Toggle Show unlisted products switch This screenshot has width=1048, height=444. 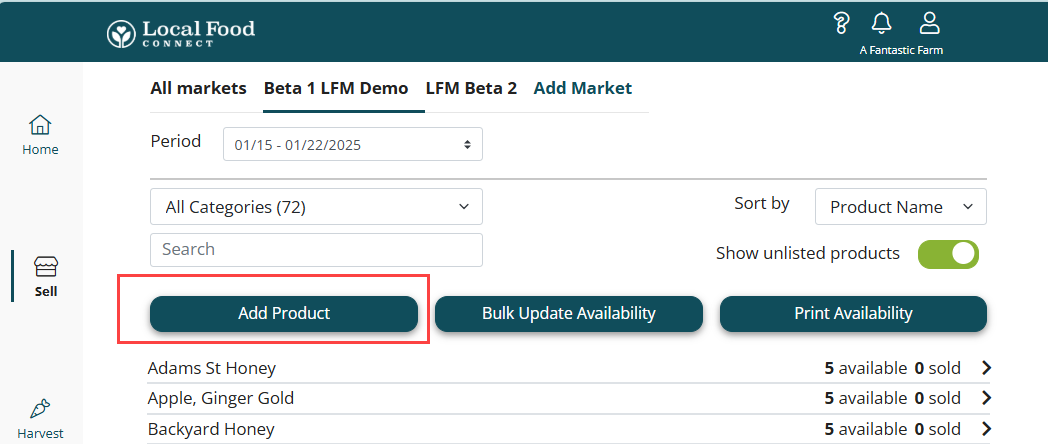pyautogui.click(x=948, y=254)
